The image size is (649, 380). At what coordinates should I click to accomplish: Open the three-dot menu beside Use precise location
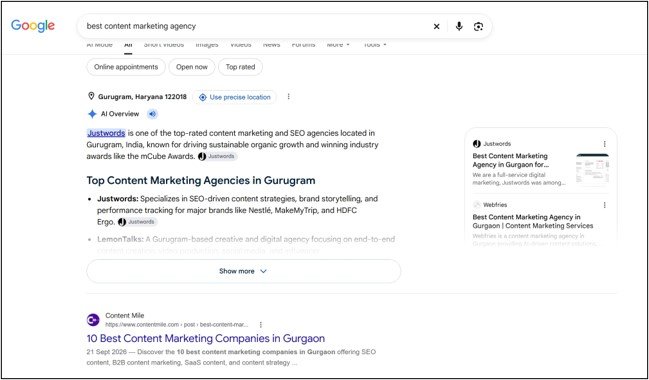click(x=288, y=96)
